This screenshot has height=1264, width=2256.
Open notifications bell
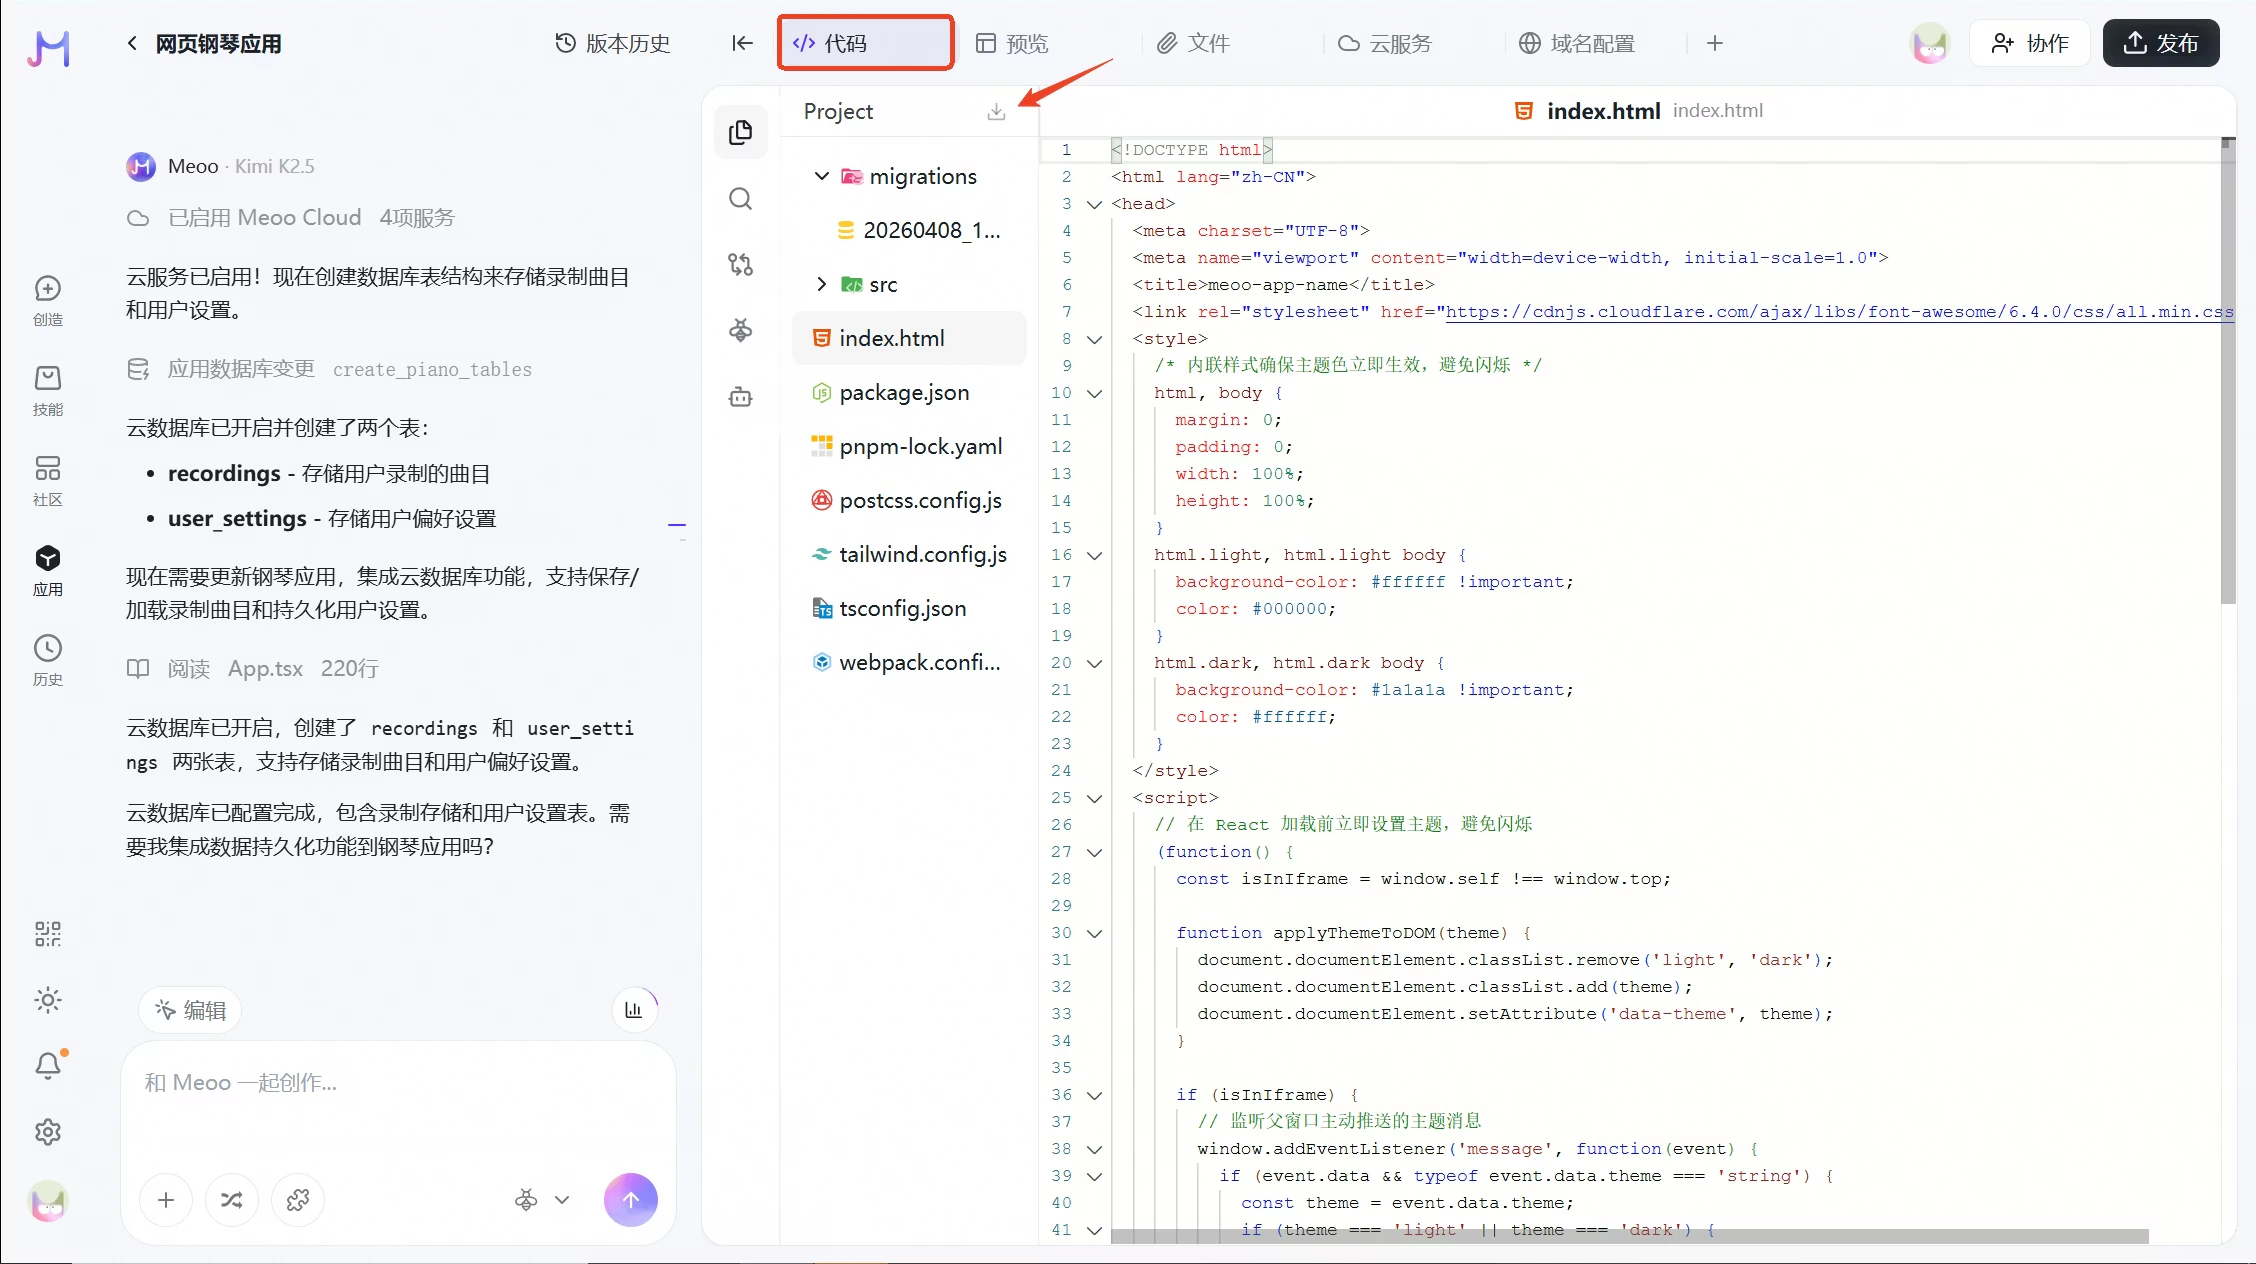pyautogui.click(x=48, y=1066)
